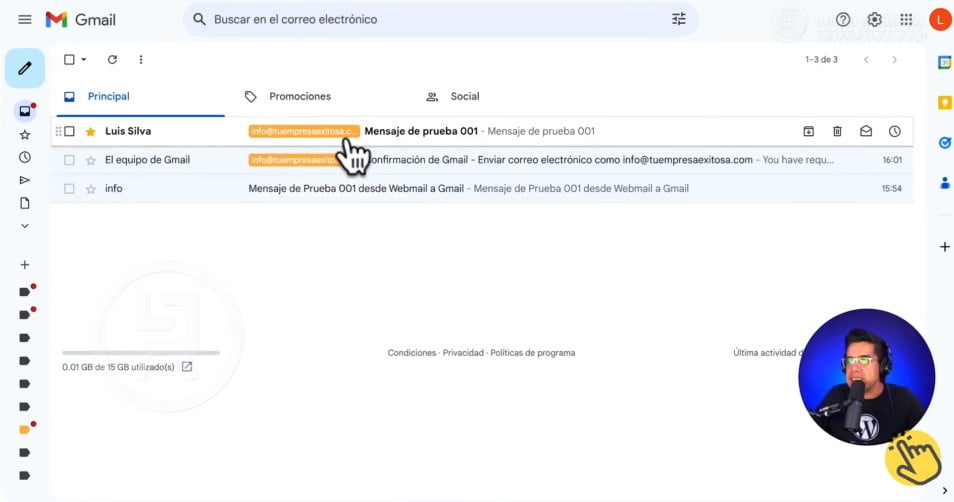Expand More items in left sidebar
Viewport: 954px width, 502px height.
click(x=25, y=226)
